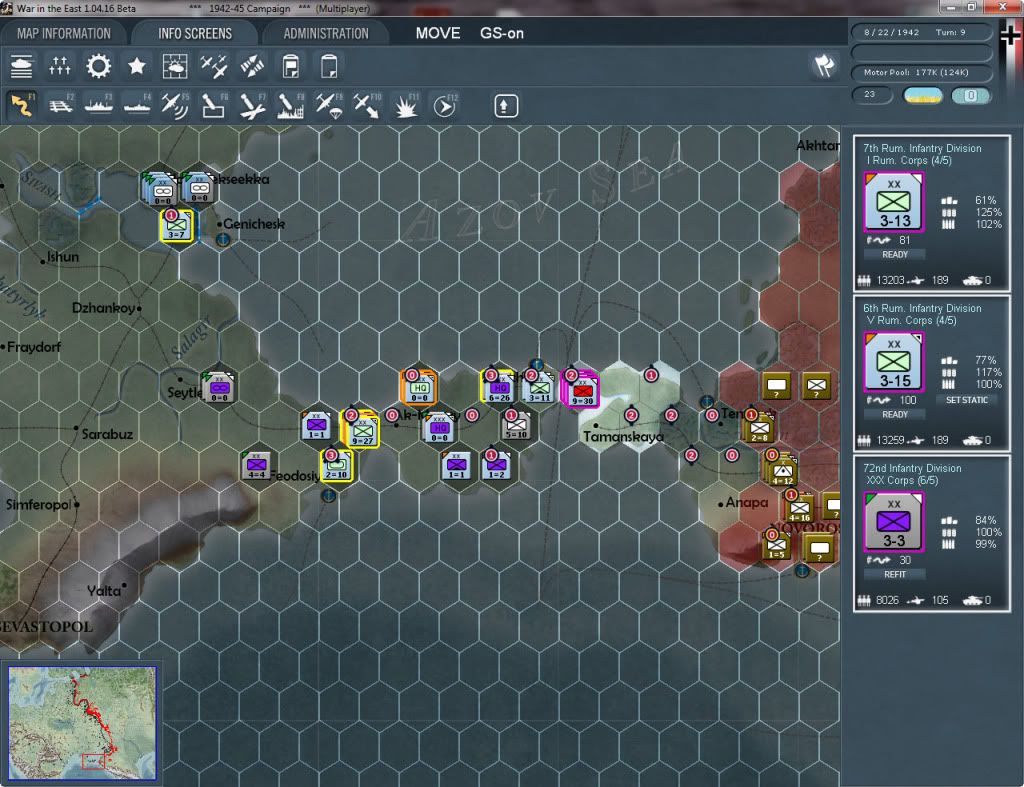Image resolution: width=1024 pixels, height=787 pixels.
Task: Select Air Transport mode icon (F9)
Action: tap(328, 106)
